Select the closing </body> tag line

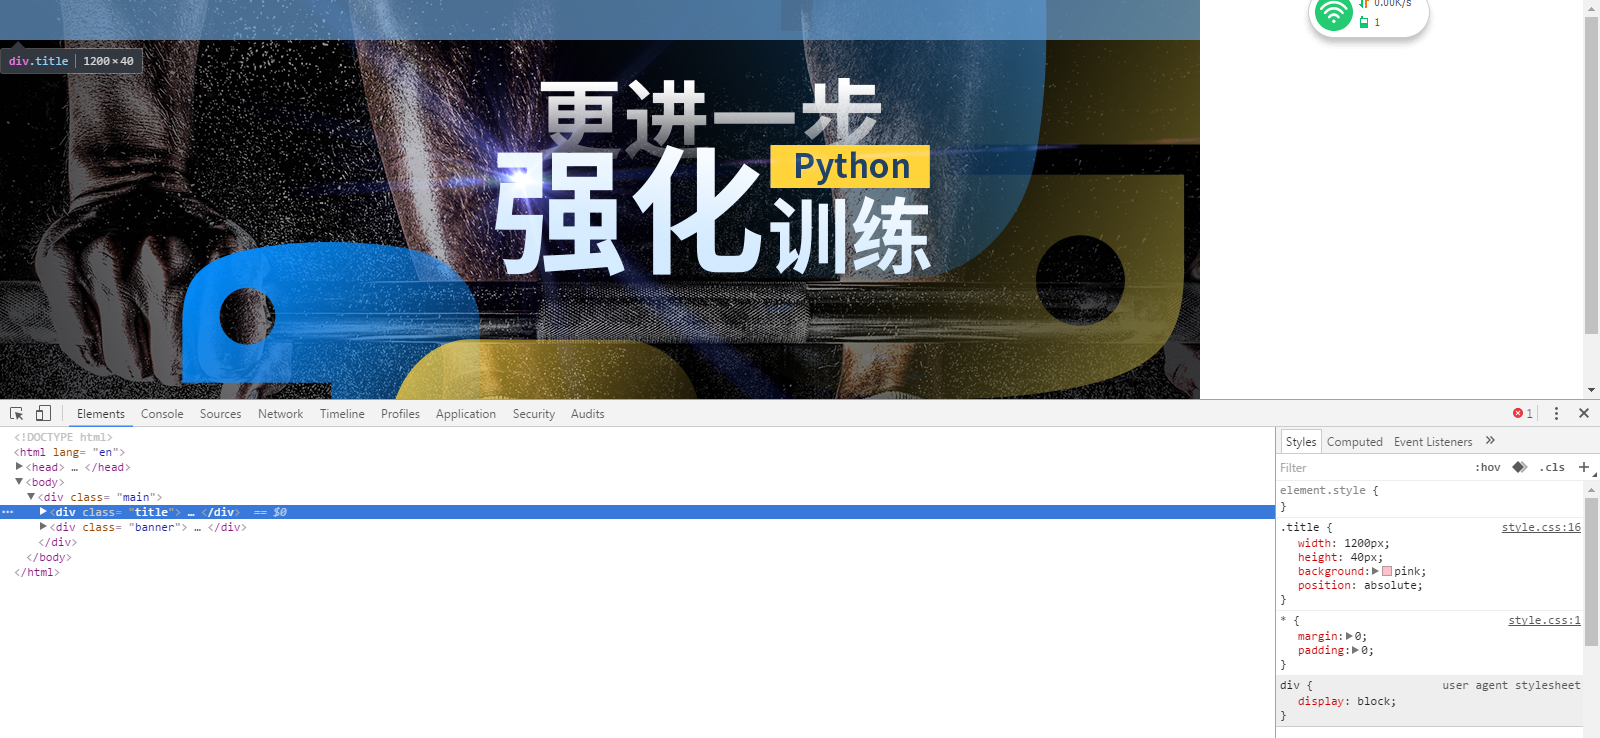click(49, 557)
